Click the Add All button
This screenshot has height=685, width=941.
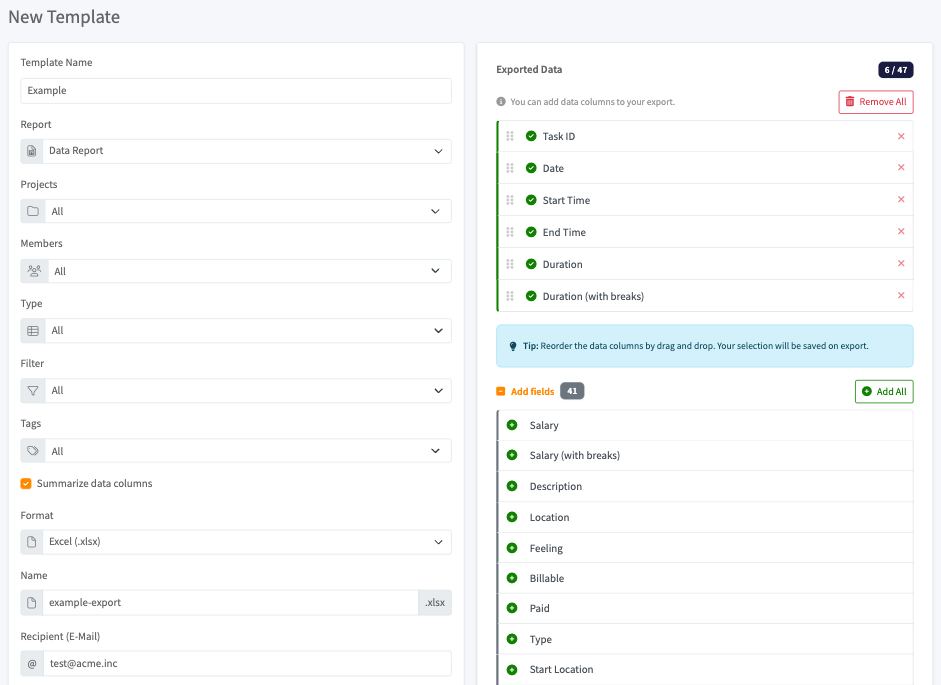884,391
